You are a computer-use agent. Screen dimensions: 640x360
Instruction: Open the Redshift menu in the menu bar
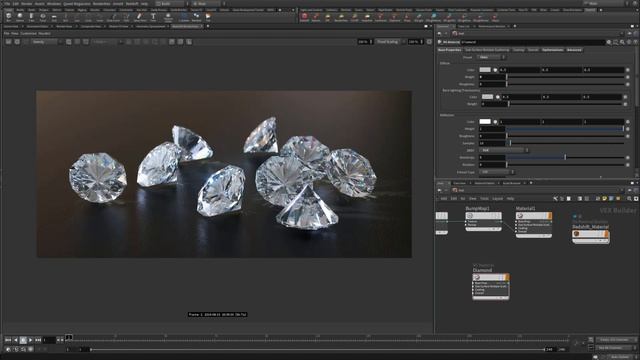click(x=132, y=3)
